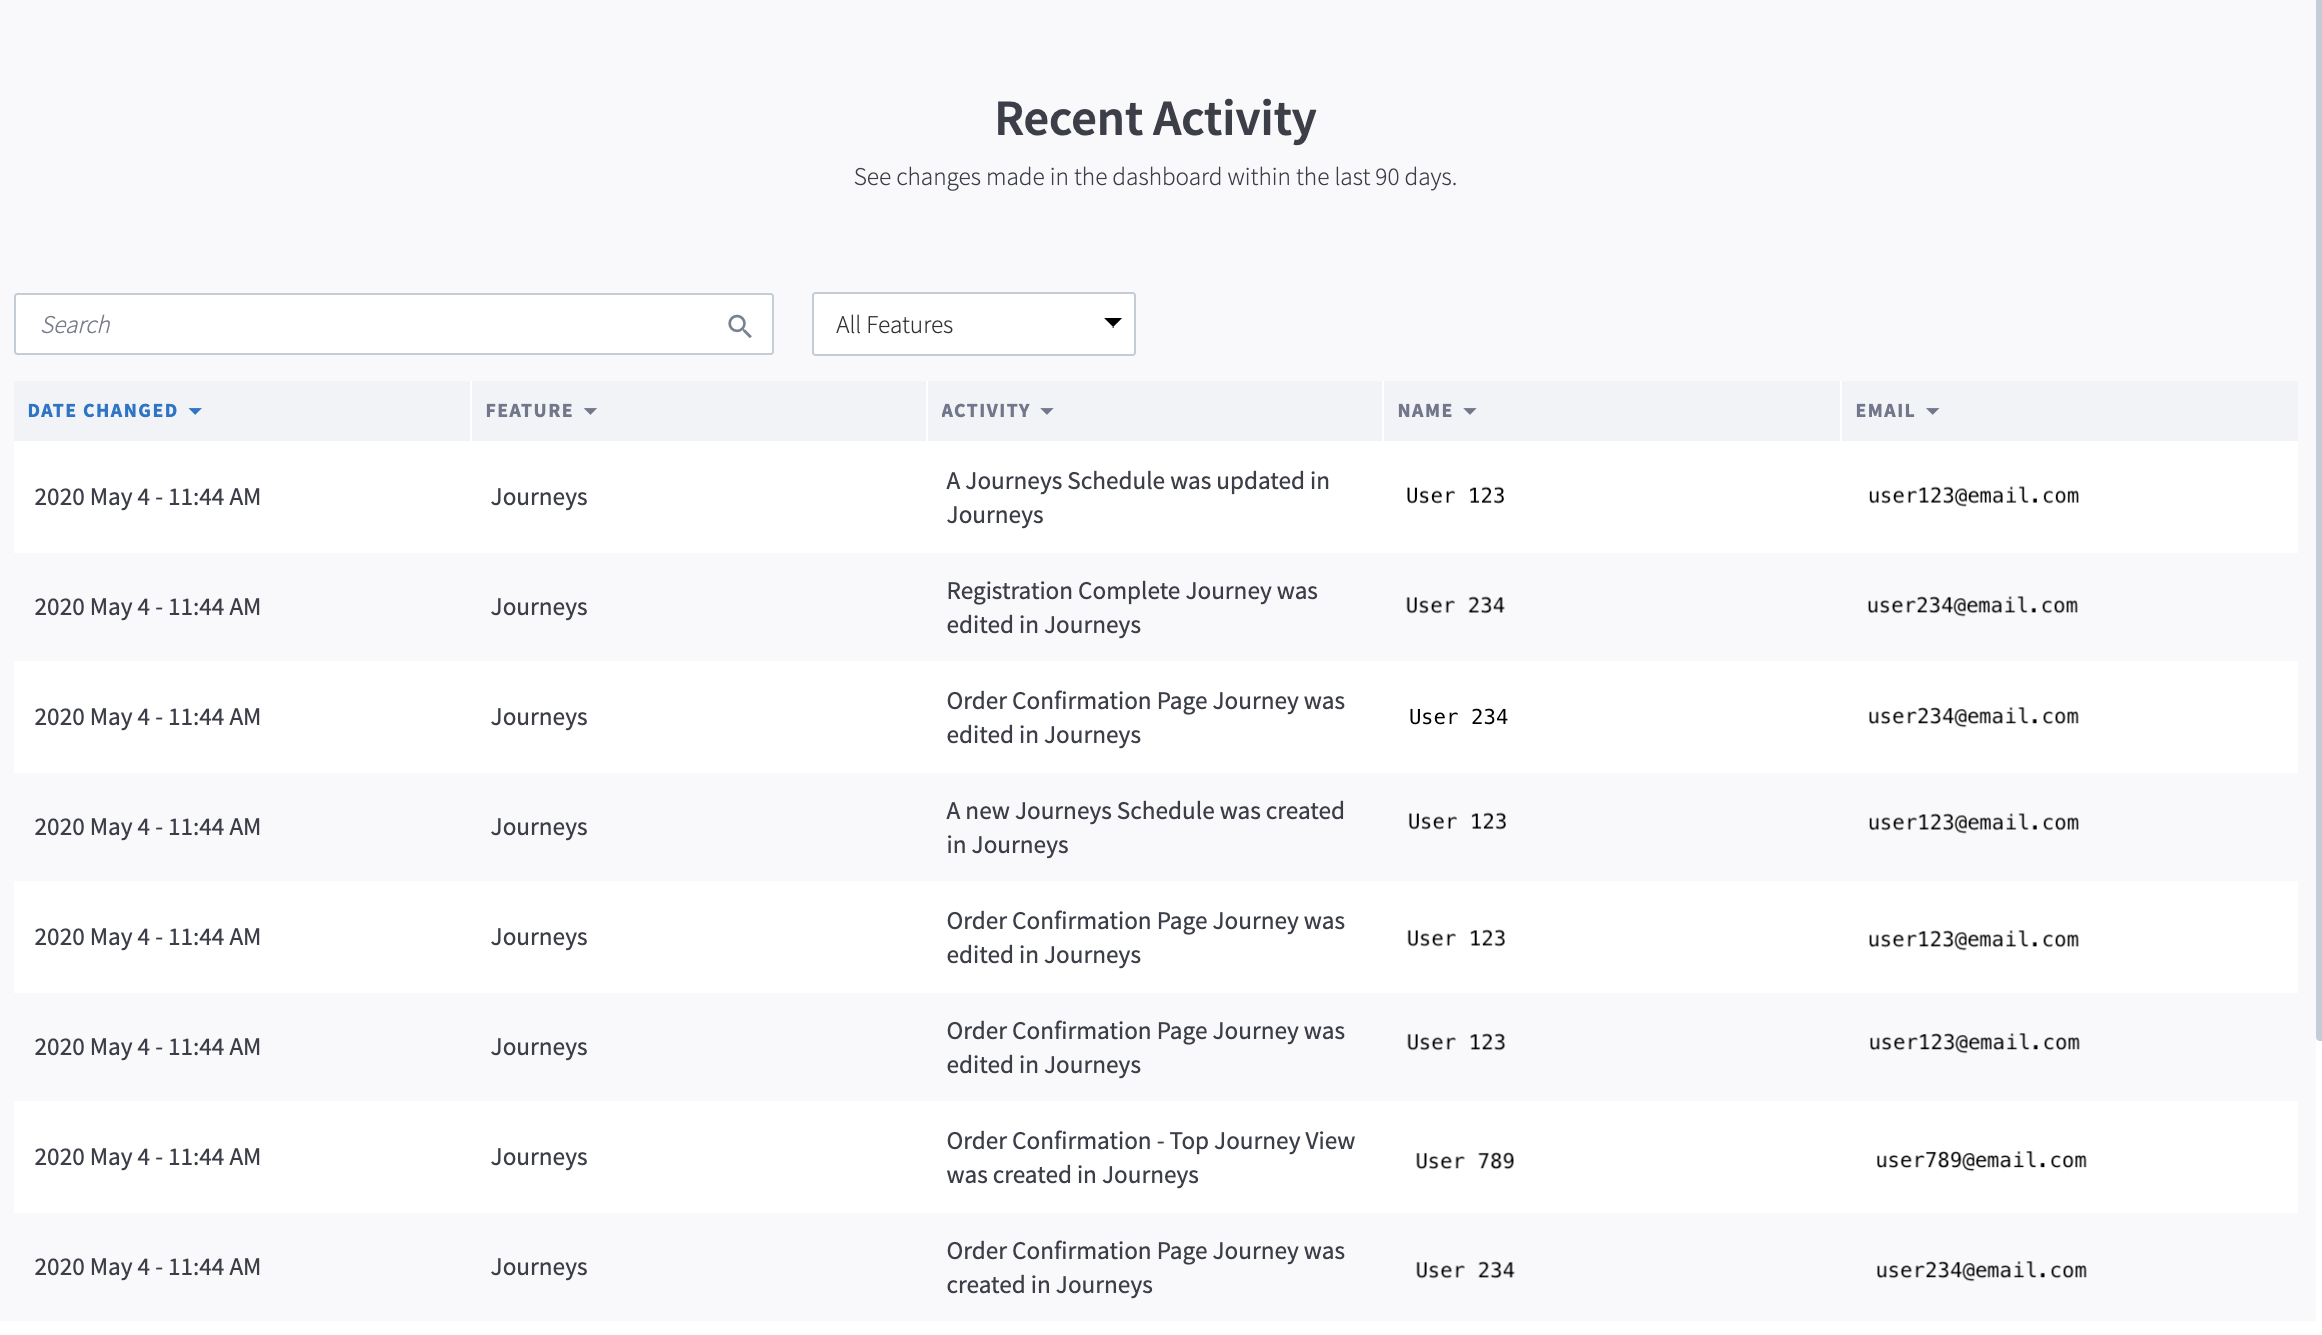
Task: Focus the Search input field
Action: (393, 324)
